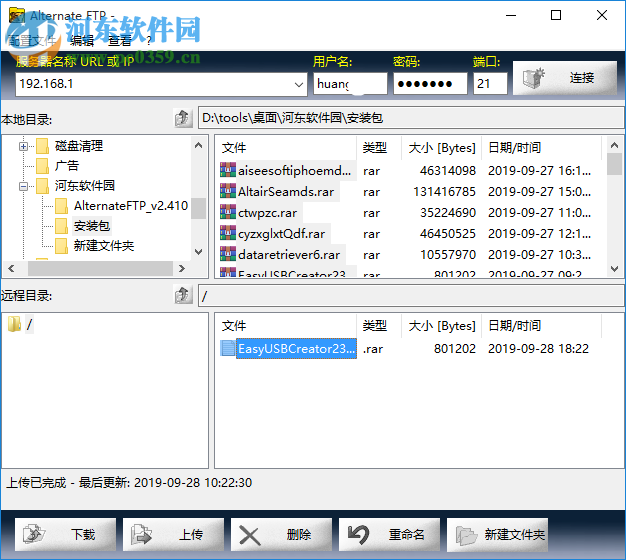
Task: Click the Upload (上传) button
Action: 173,534
